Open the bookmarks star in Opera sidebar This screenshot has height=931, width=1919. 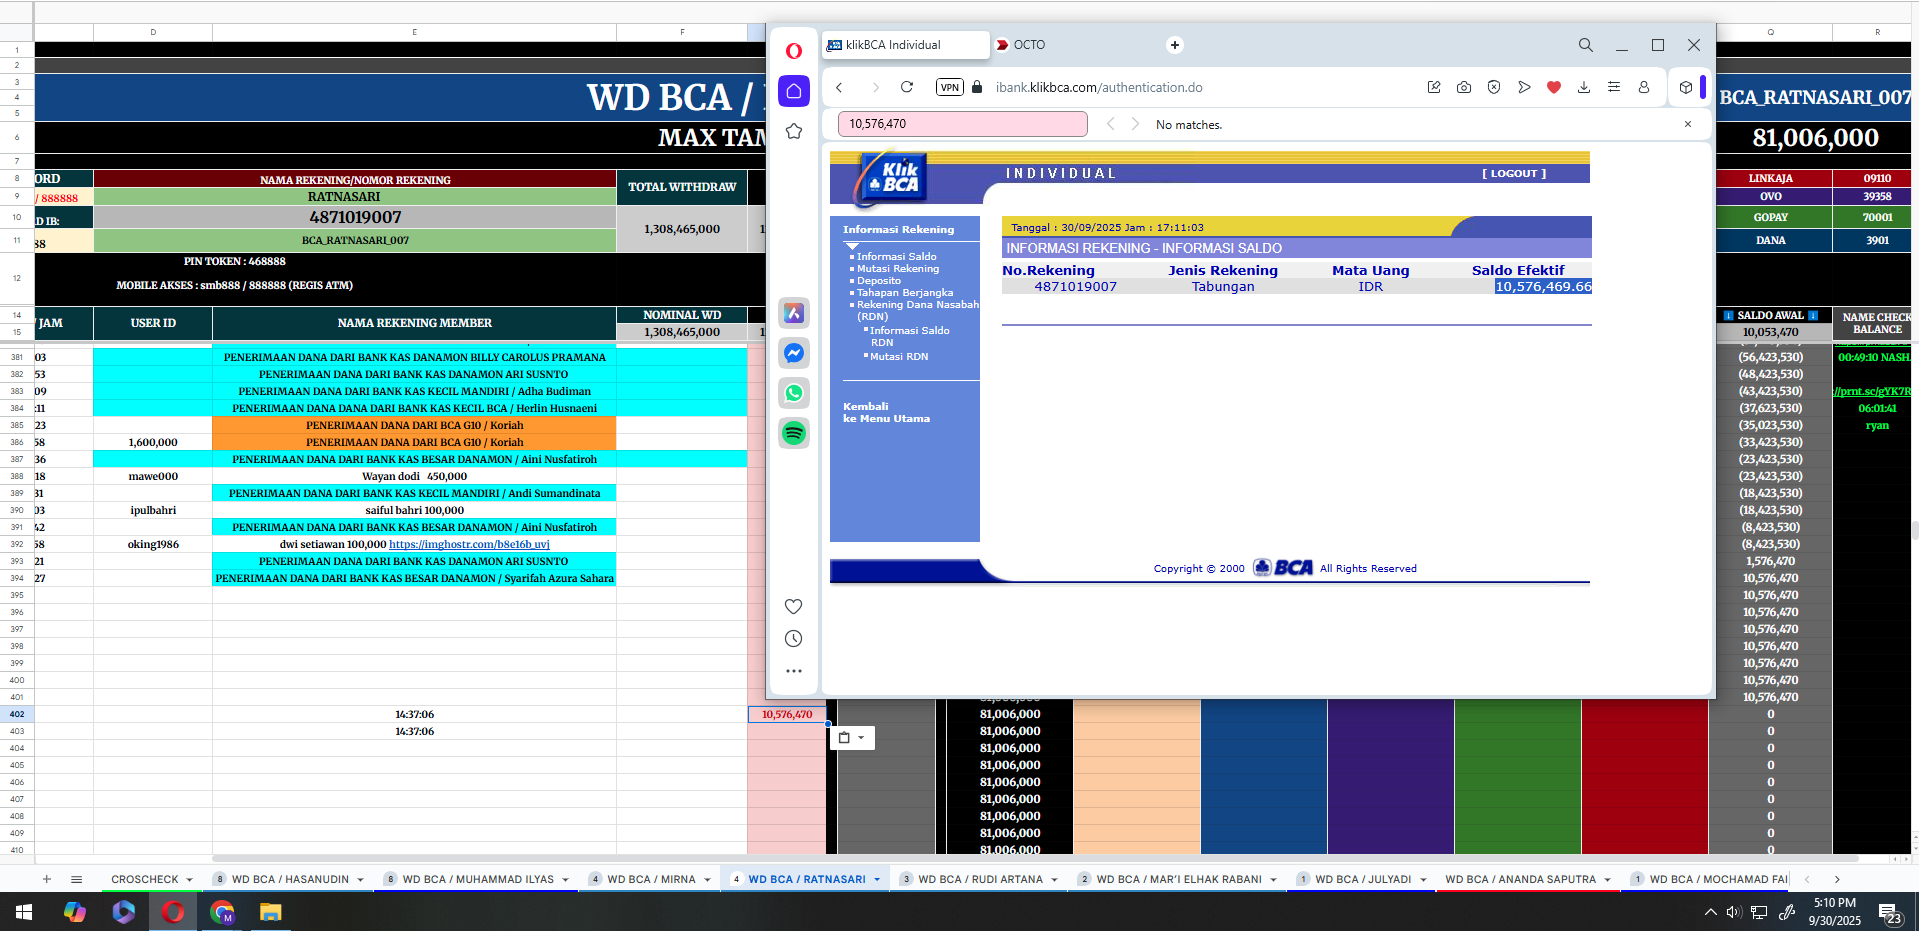point(794,131)
